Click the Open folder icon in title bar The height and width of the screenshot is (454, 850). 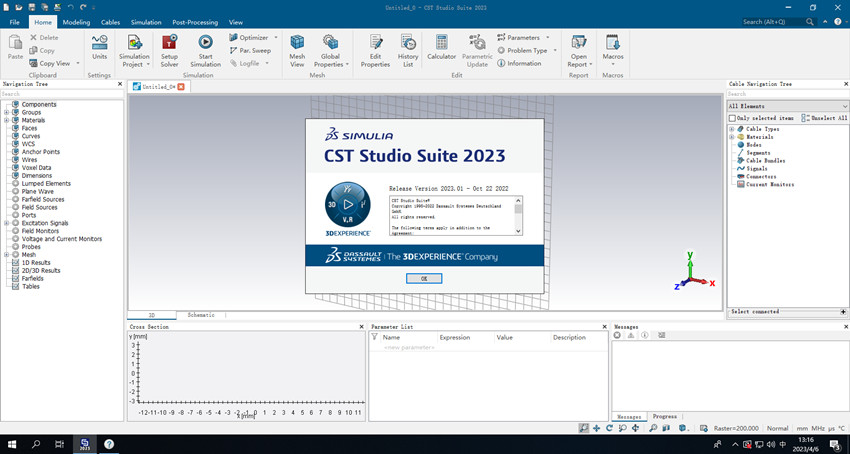(19, 7)
